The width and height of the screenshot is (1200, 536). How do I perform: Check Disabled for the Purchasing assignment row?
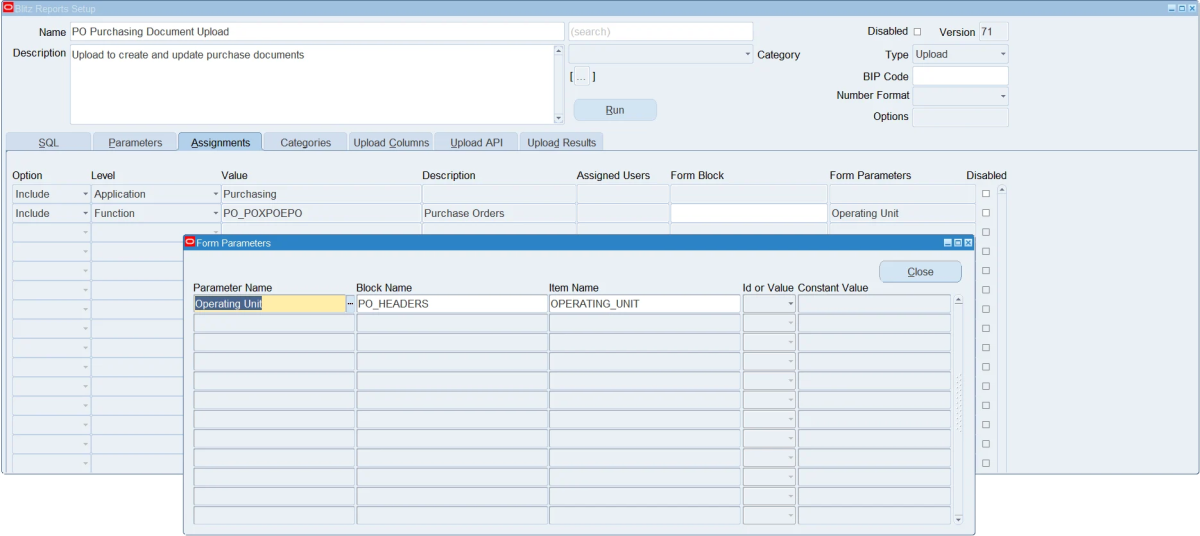coord(986,194)
